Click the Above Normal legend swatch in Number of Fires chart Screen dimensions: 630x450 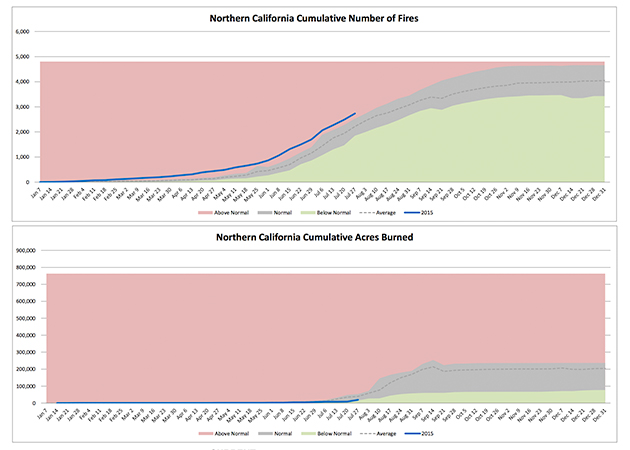(x=204, y=214)
